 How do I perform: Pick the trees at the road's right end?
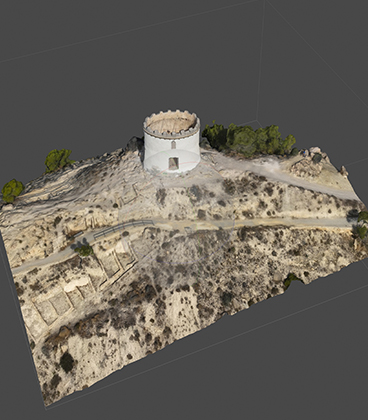(x=359, y=224)
